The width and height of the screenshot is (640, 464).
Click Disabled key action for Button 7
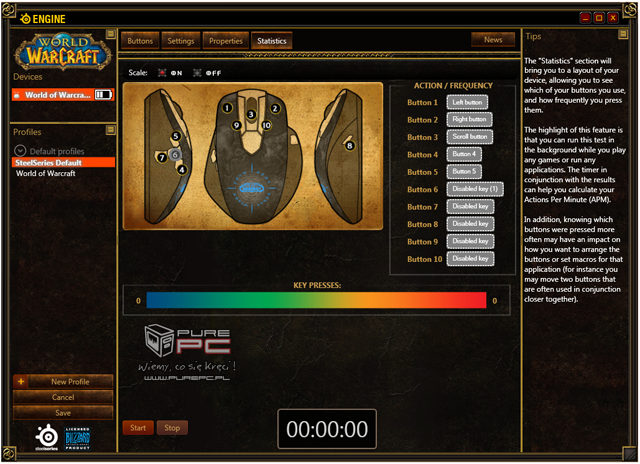pos(471,206)
